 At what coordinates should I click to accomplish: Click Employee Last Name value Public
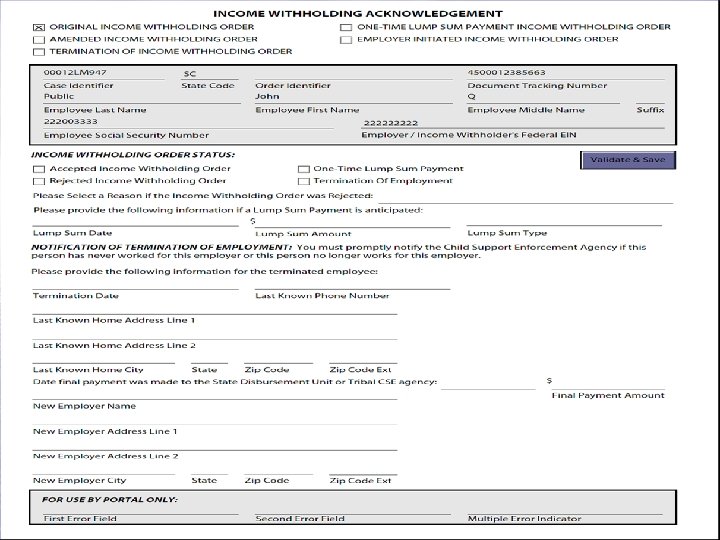click(x=59, y=96)
